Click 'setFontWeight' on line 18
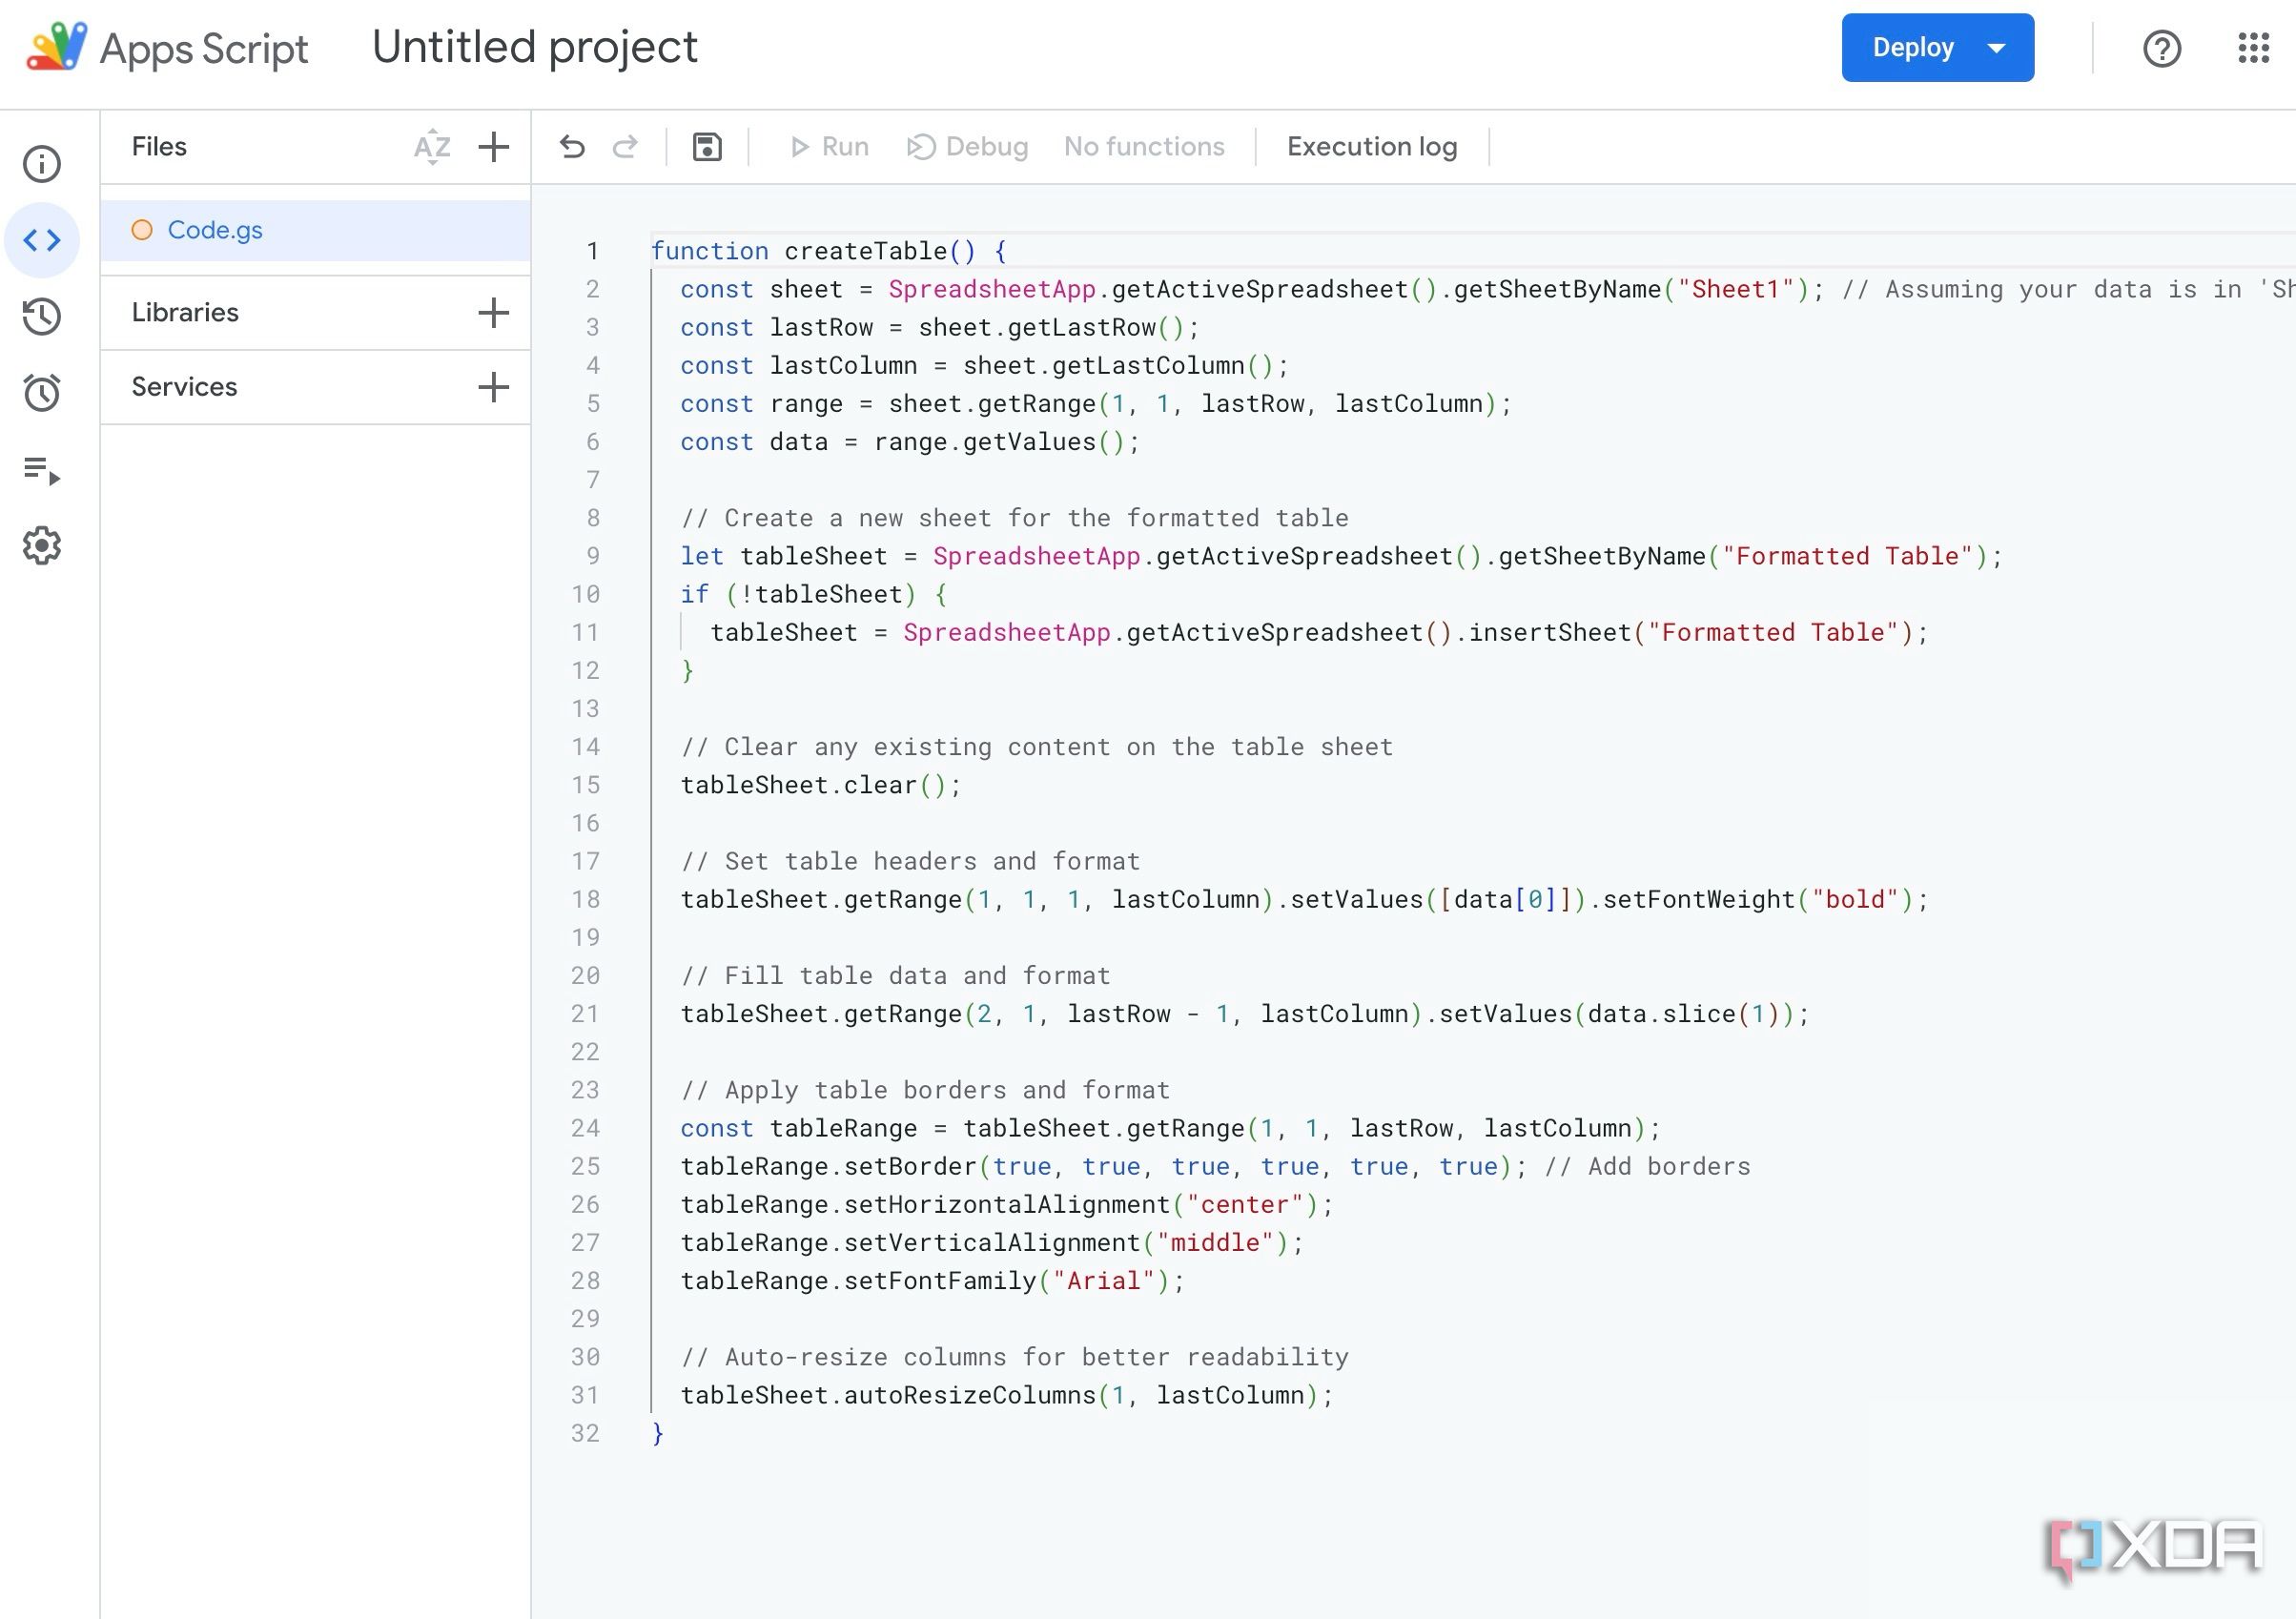 [1699, 899]
